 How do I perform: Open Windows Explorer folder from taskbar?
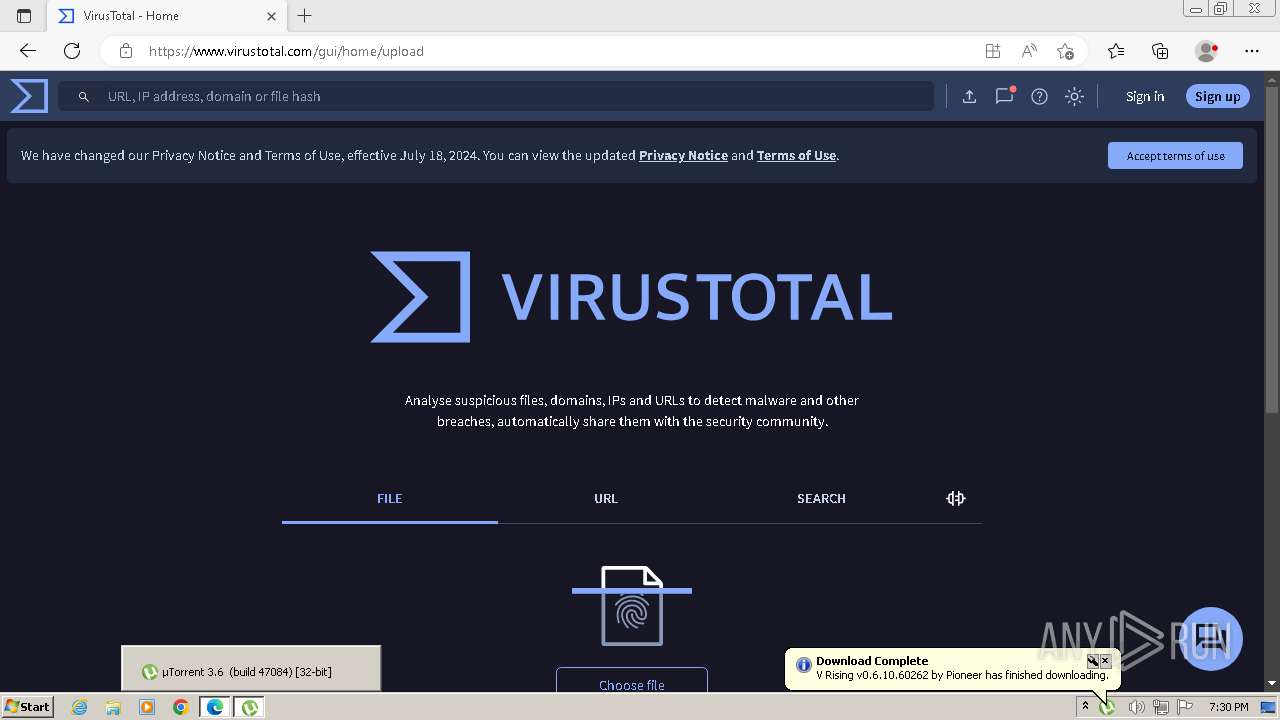coord(113,707)
